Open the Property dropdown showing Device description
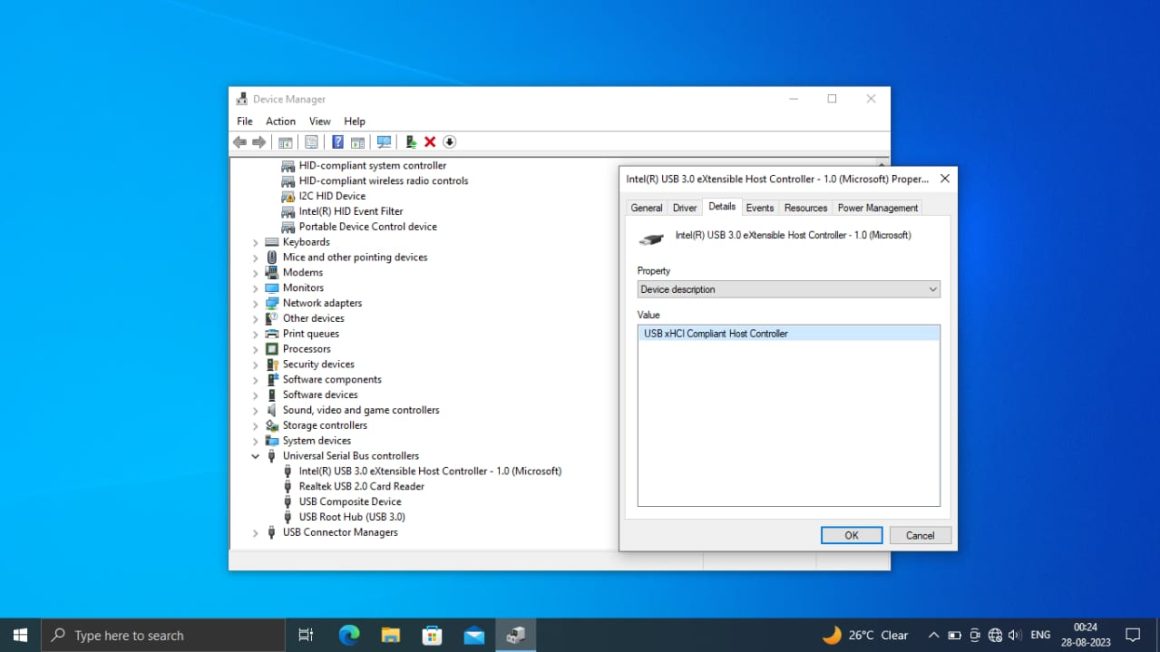Screen dimensions: 1160x652 pos(788,289)
